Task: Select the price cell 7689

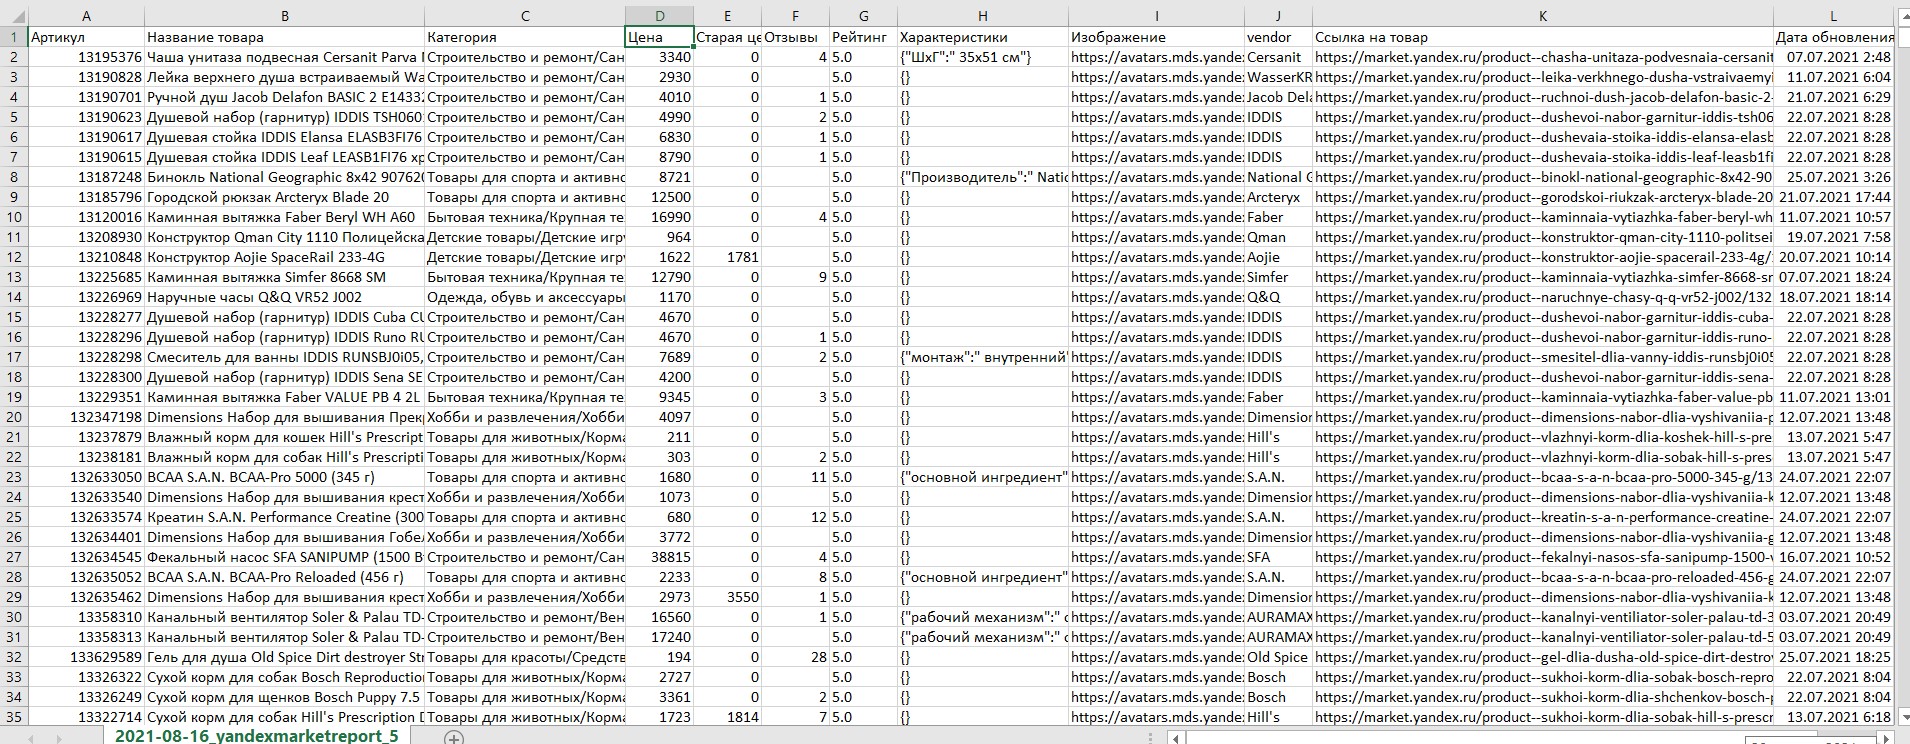Action: click(x=659, y=357)
